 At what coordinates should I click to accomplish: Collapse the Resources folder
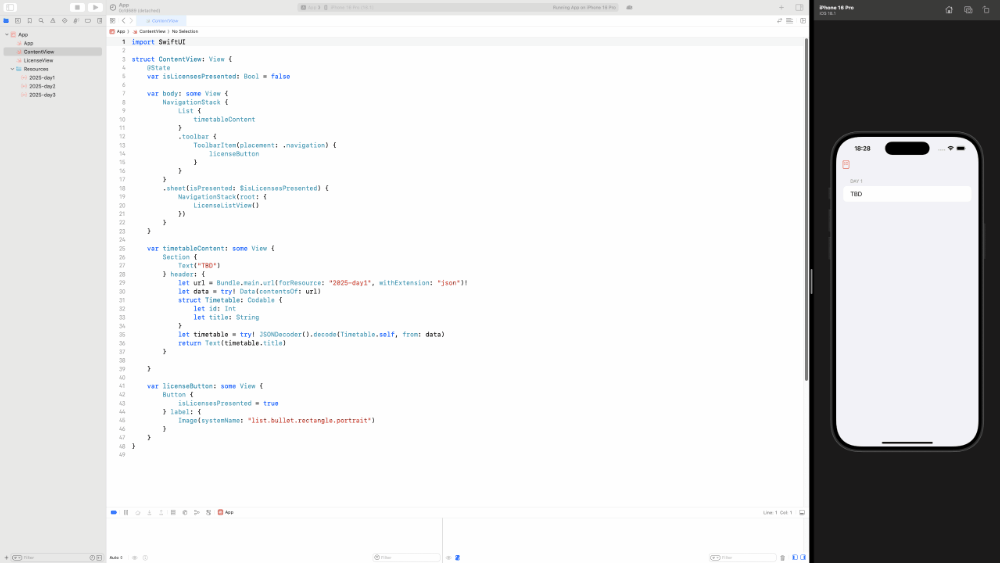coord(12,69)
